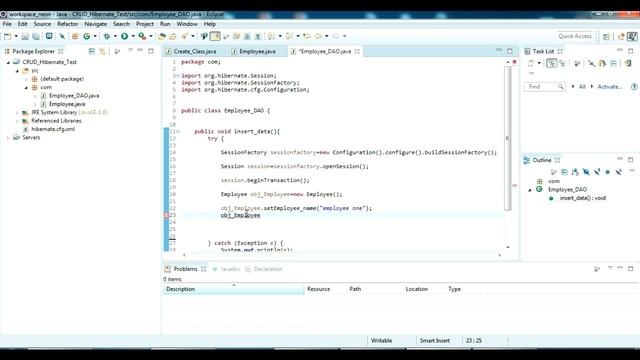The image size is (640, 360).
Task: Toggle Hide Local Types in Outline
Action: pyautogui.click(x=618, y=172)
